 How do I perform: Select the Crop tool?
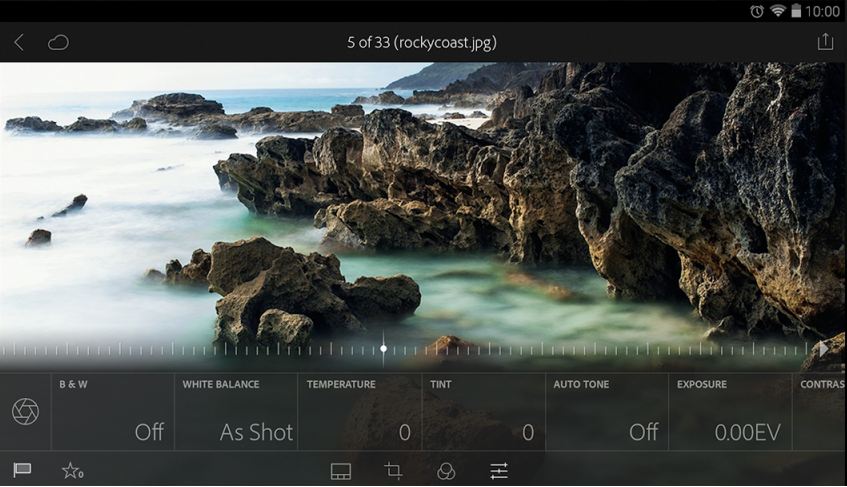(x=393, y=471)
